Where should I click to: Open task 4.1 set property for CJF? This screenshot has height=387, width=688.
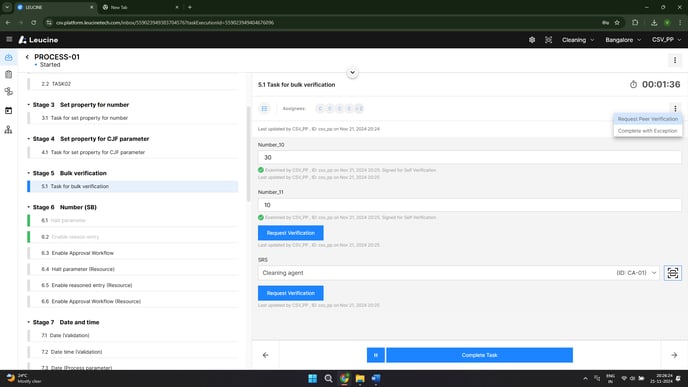coord(133,152)
